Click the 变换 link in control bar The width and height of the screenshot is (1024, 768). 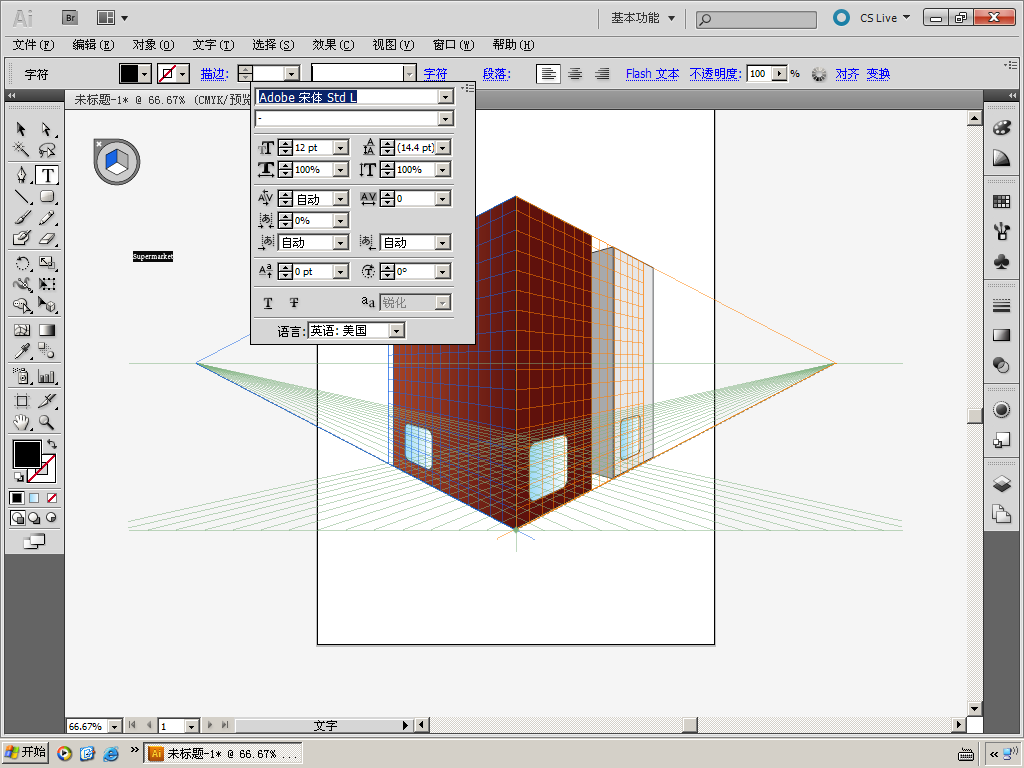tap(878, 74)
